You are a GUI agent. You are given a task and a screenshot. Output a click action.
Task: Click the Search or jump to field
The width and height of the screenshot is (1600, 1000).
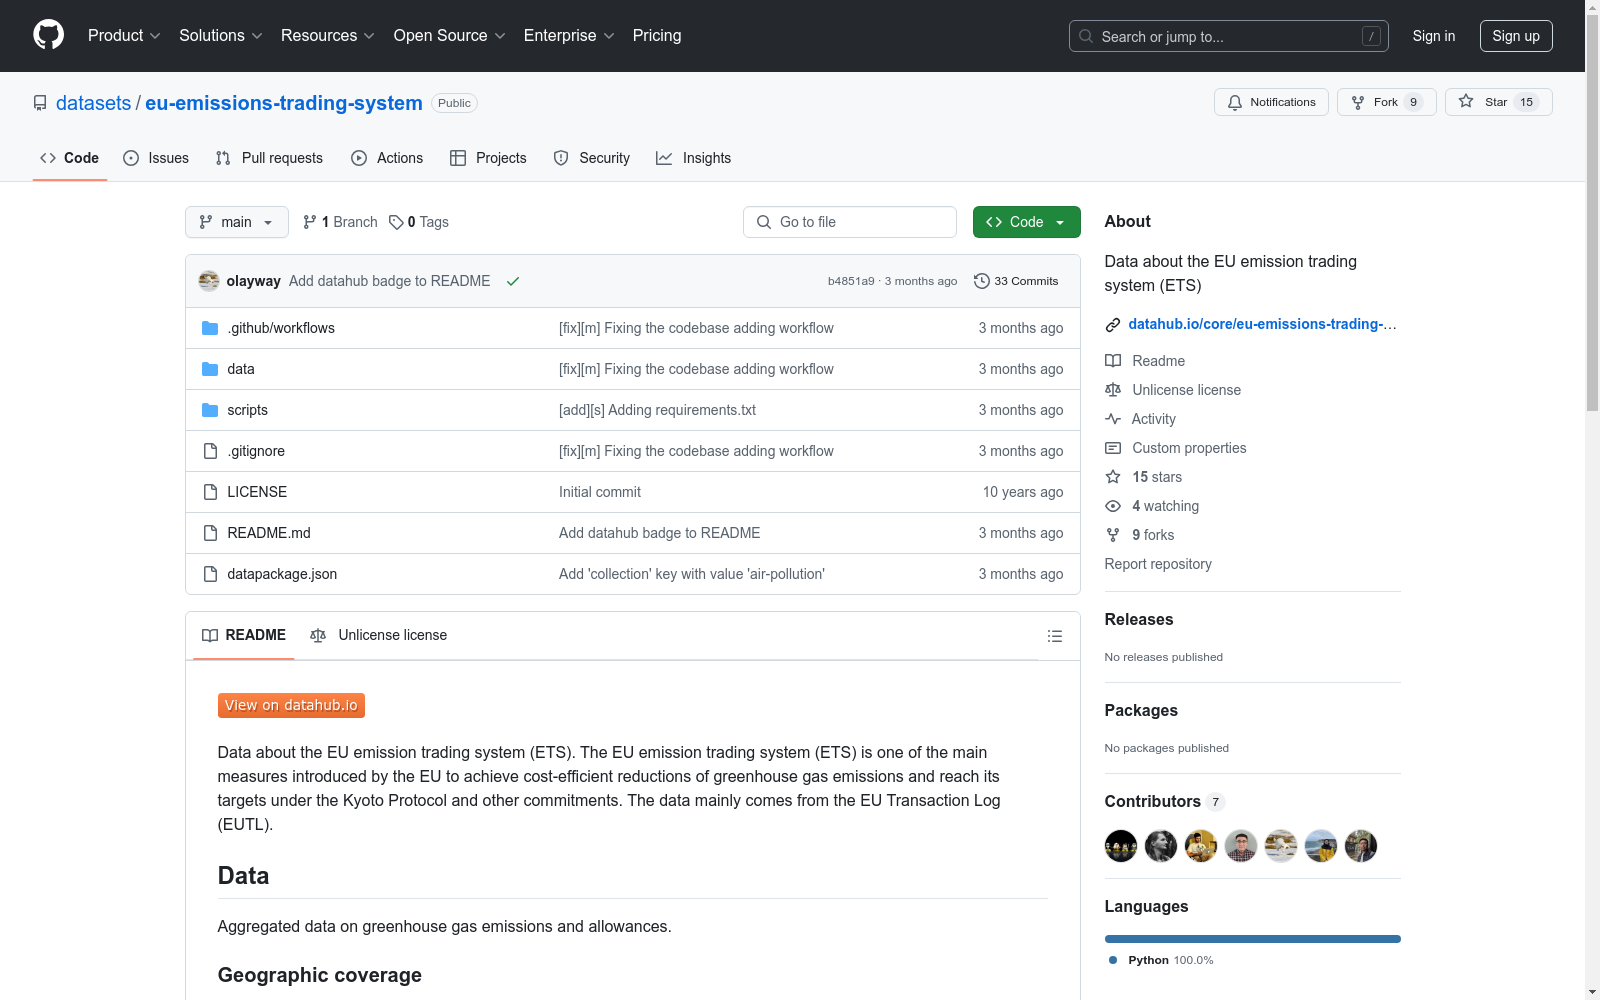click(1229, 36)
